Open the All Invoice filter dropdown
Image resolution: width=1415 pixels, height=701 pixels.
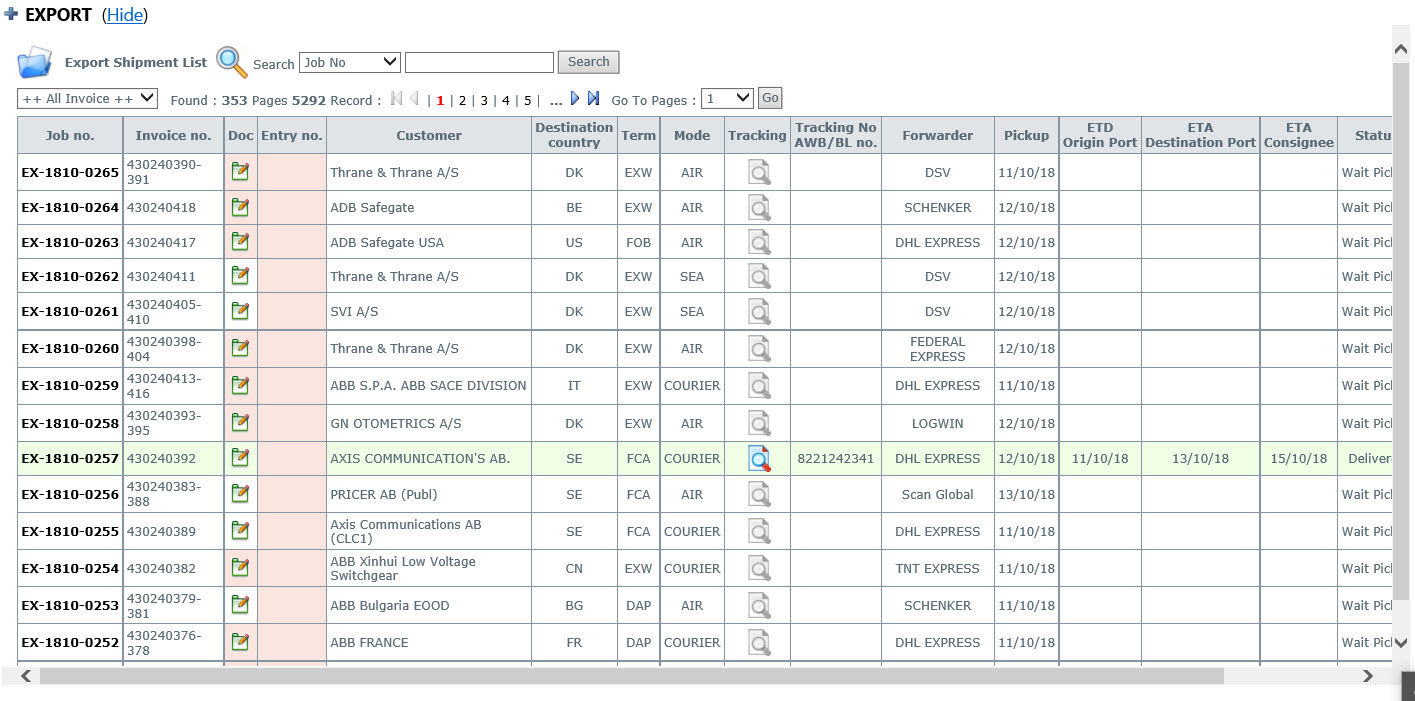click(x=88, y=98)
